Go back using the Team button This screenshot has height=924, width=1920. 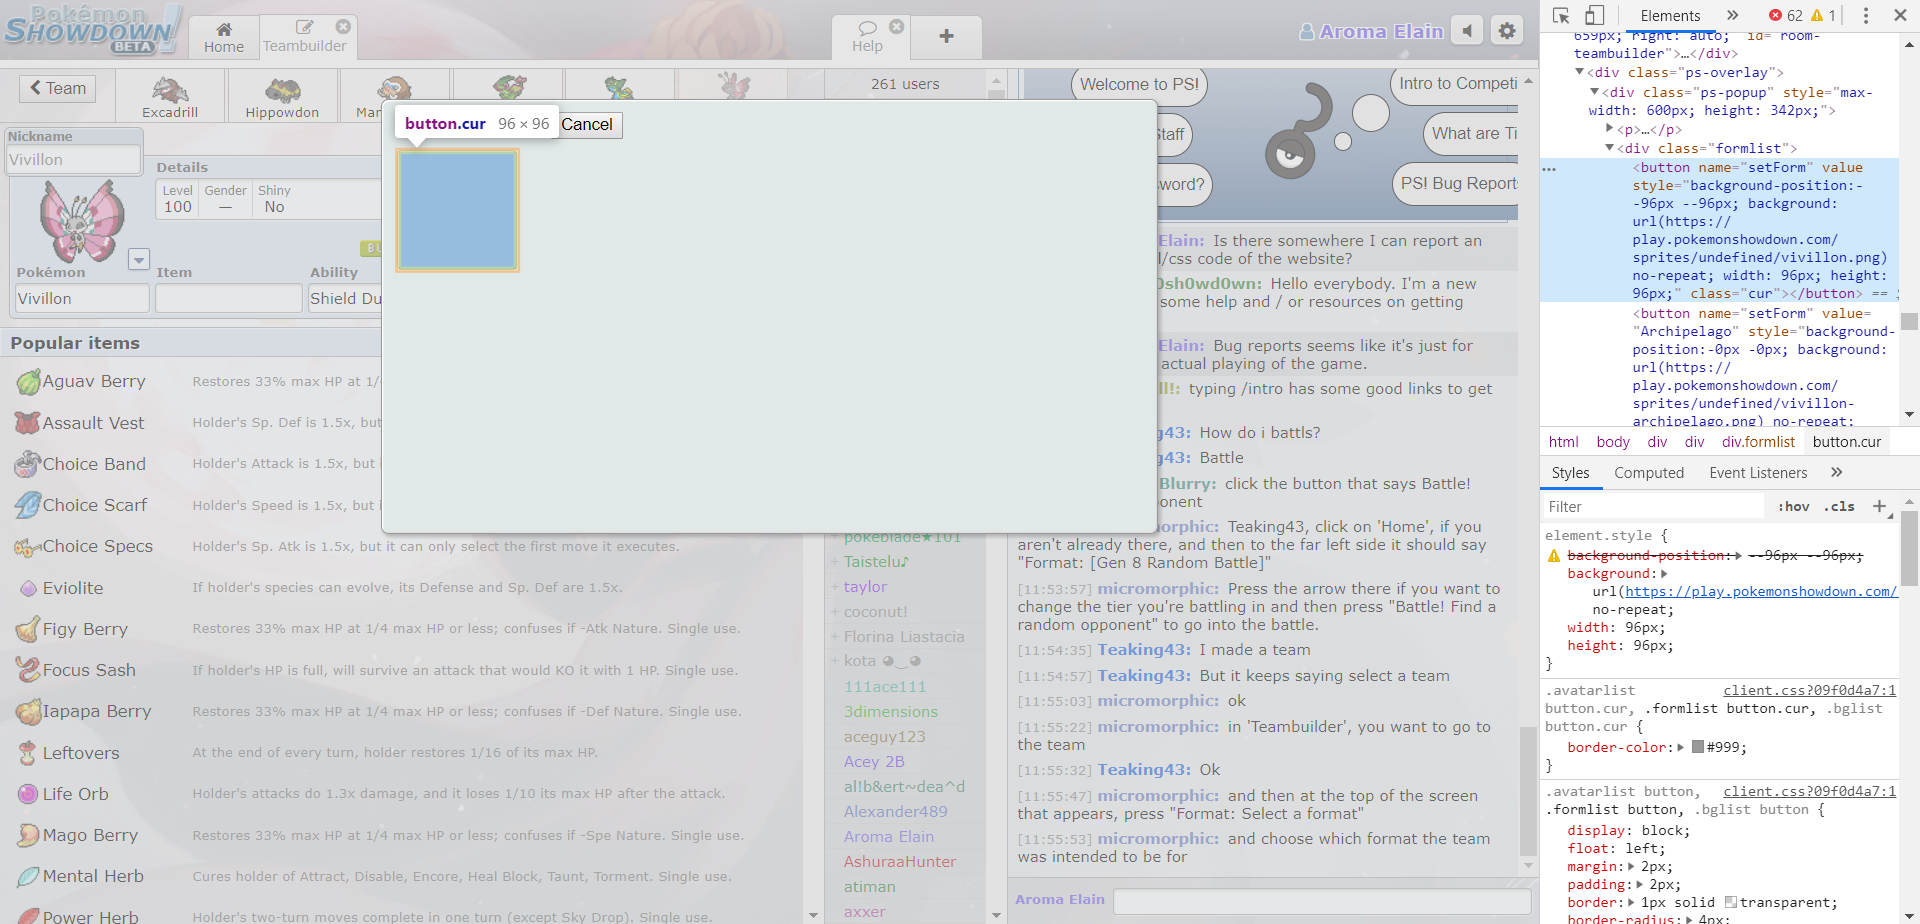[58, 88]
